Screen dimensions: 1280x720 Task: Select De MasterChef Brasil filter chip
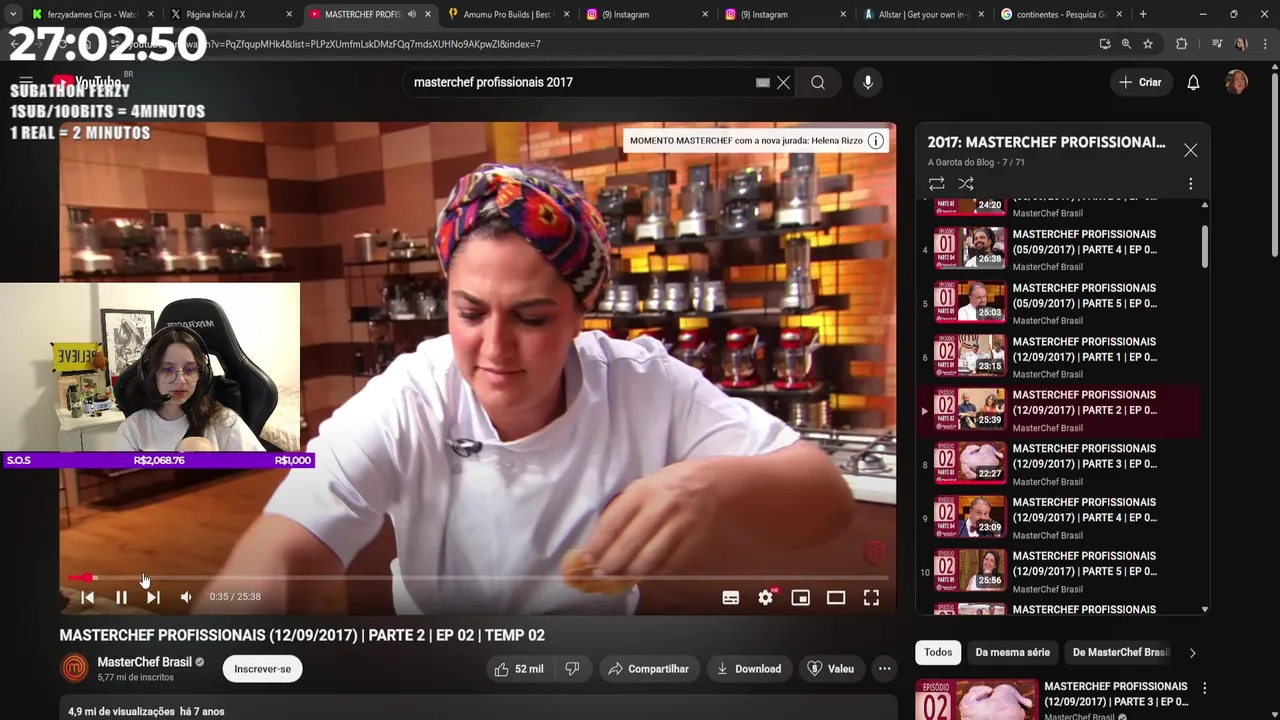pyautogui.click(x=1120, y=652)
